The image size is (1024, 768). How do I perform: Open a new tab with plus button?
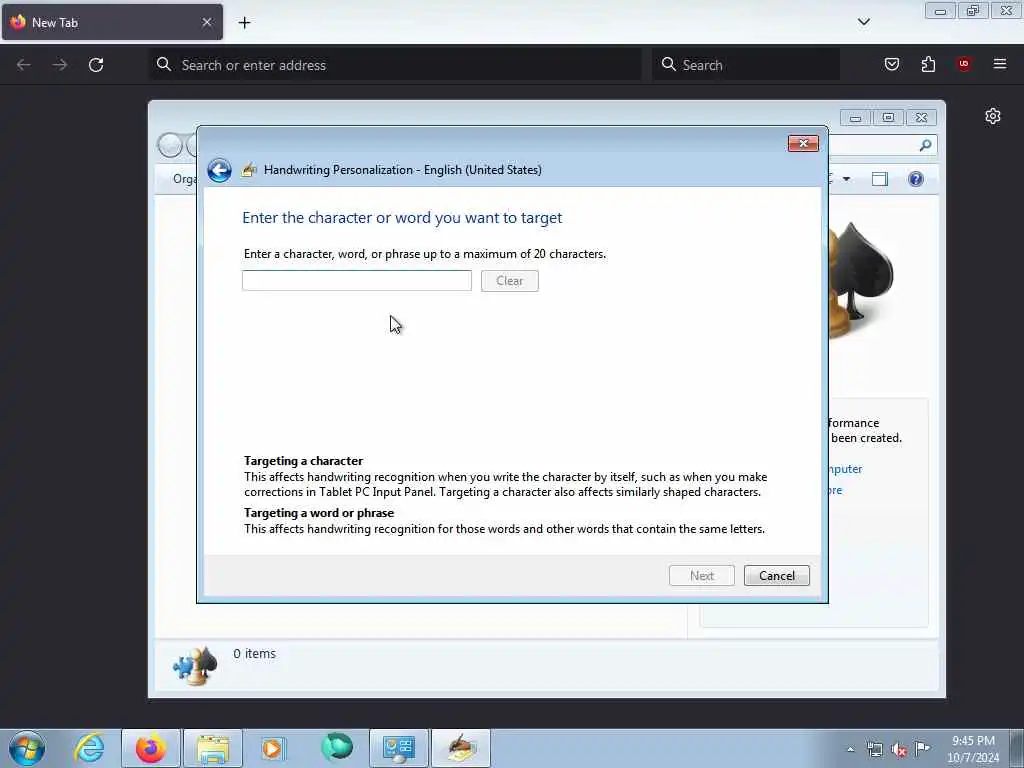pyautogui.click(x=244, y=23)
